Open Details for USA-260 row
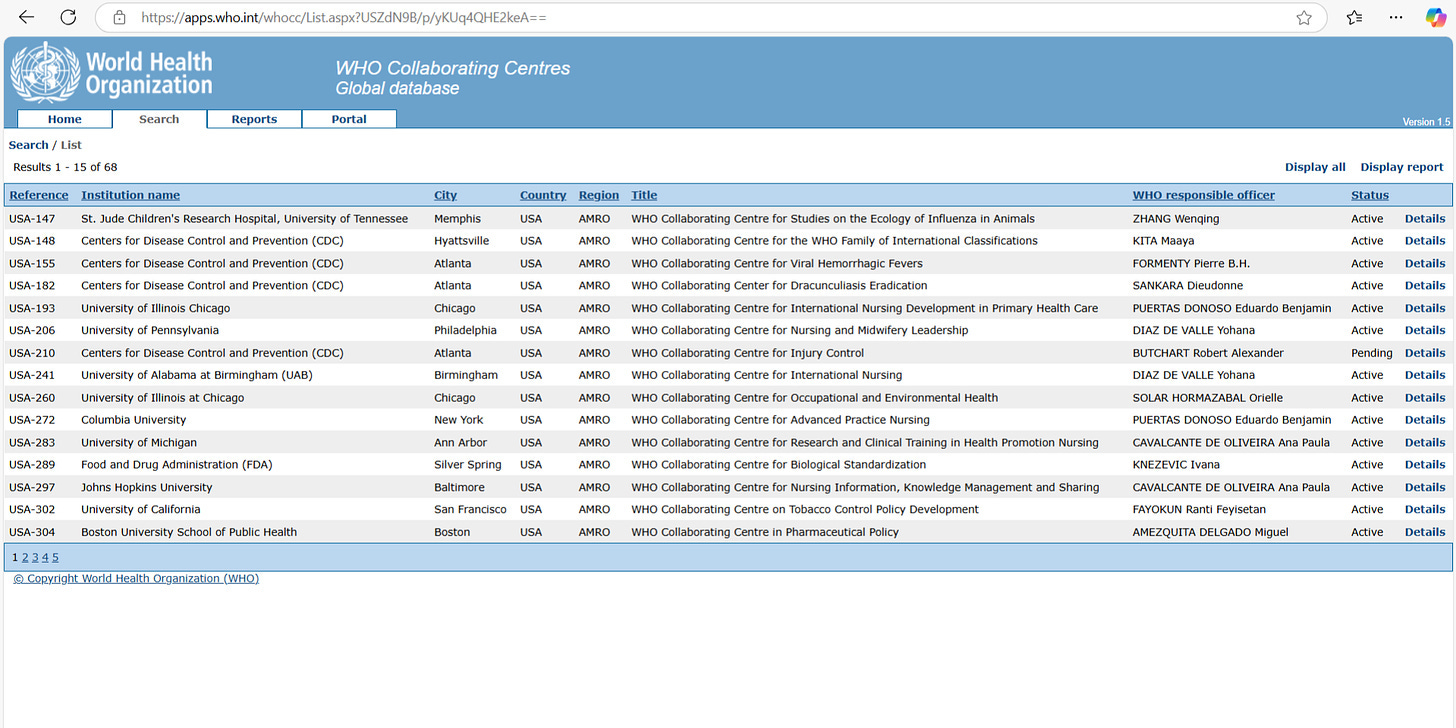The height and width of the screenshot is (728, 1456). [1425, 398]
